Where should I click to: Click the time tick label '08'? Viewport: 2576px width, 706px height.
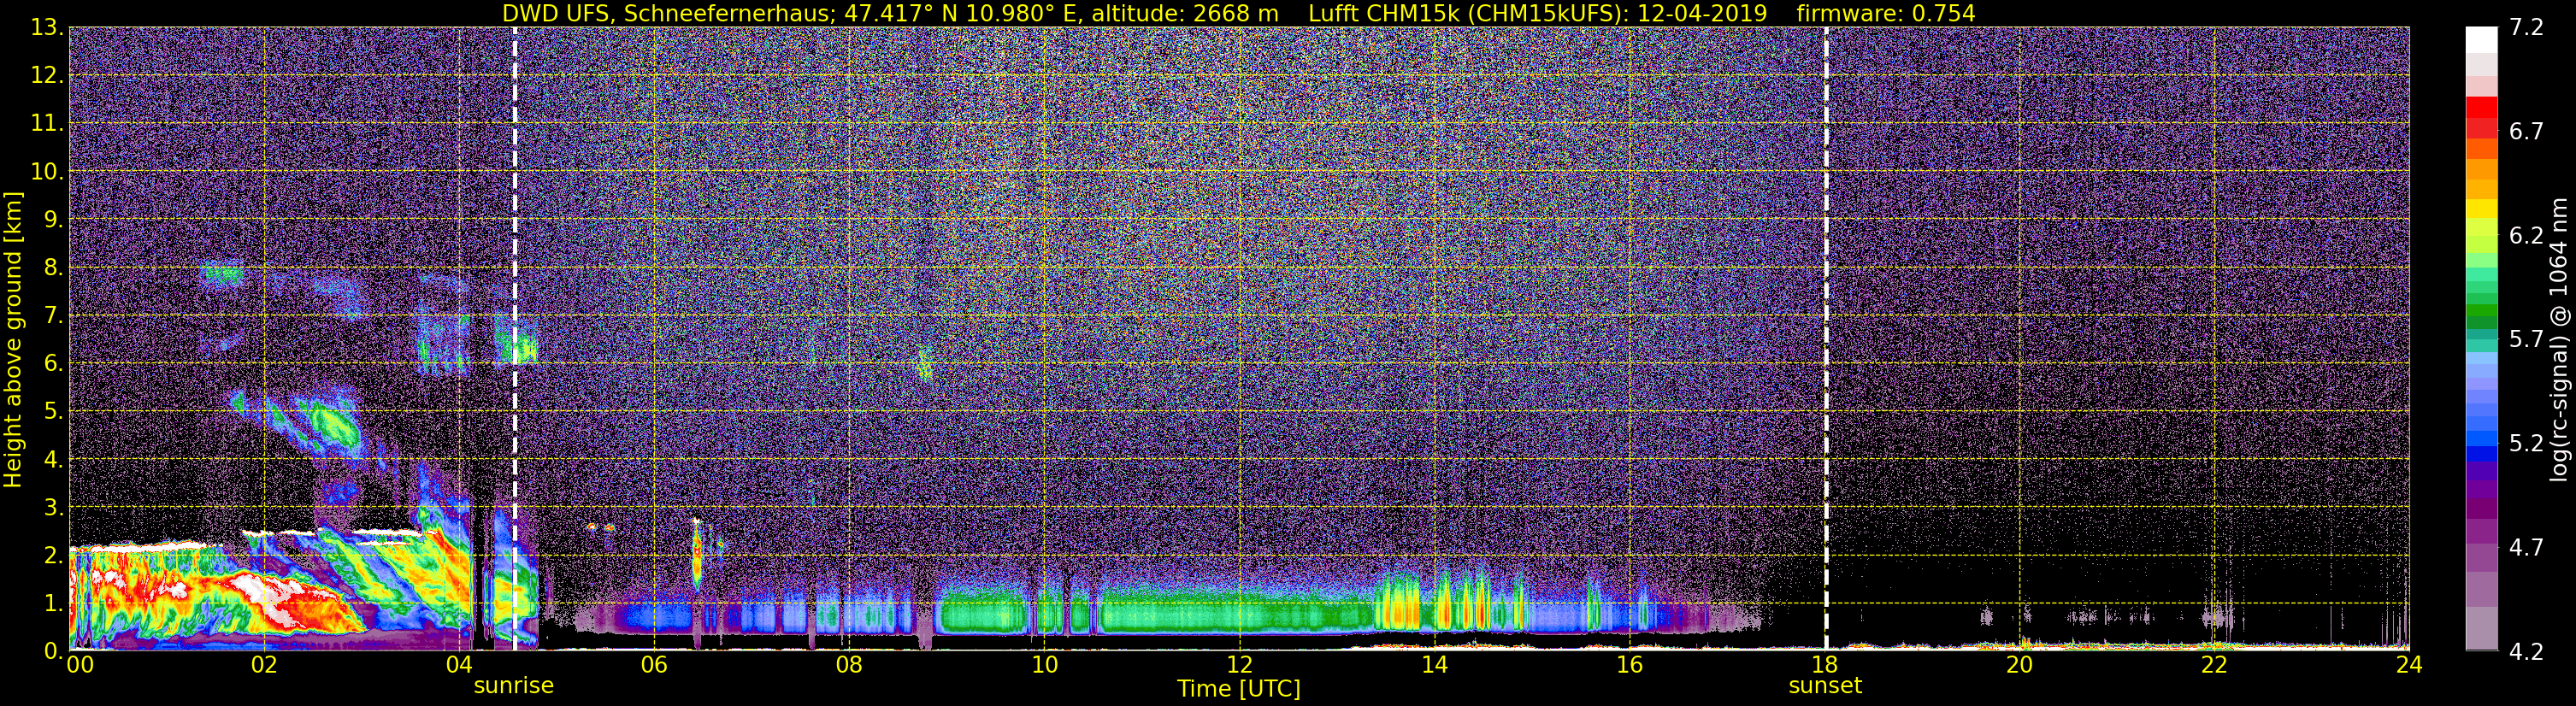pos(848,665)
